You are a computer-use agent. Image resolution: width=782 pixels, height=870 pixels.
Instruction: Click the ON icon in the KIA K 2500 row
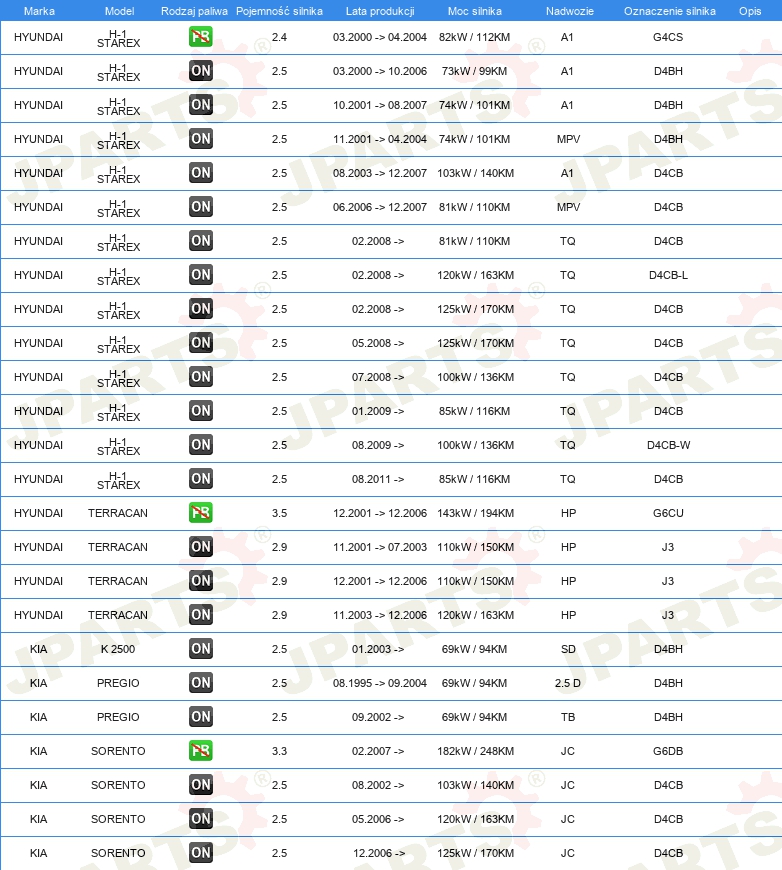(200, 649)
